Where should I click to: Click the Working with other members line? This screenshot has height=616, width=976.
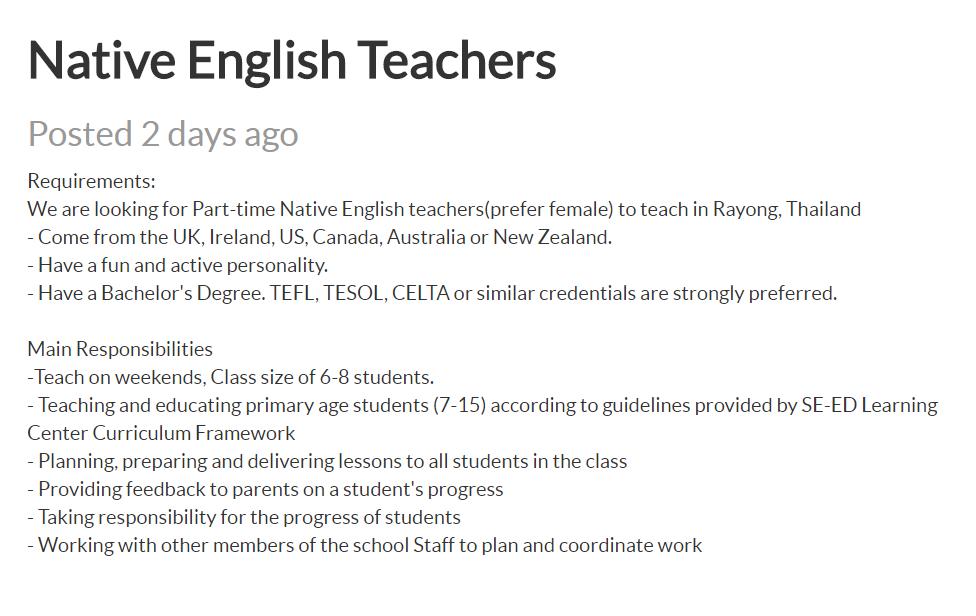coord(365,545)
